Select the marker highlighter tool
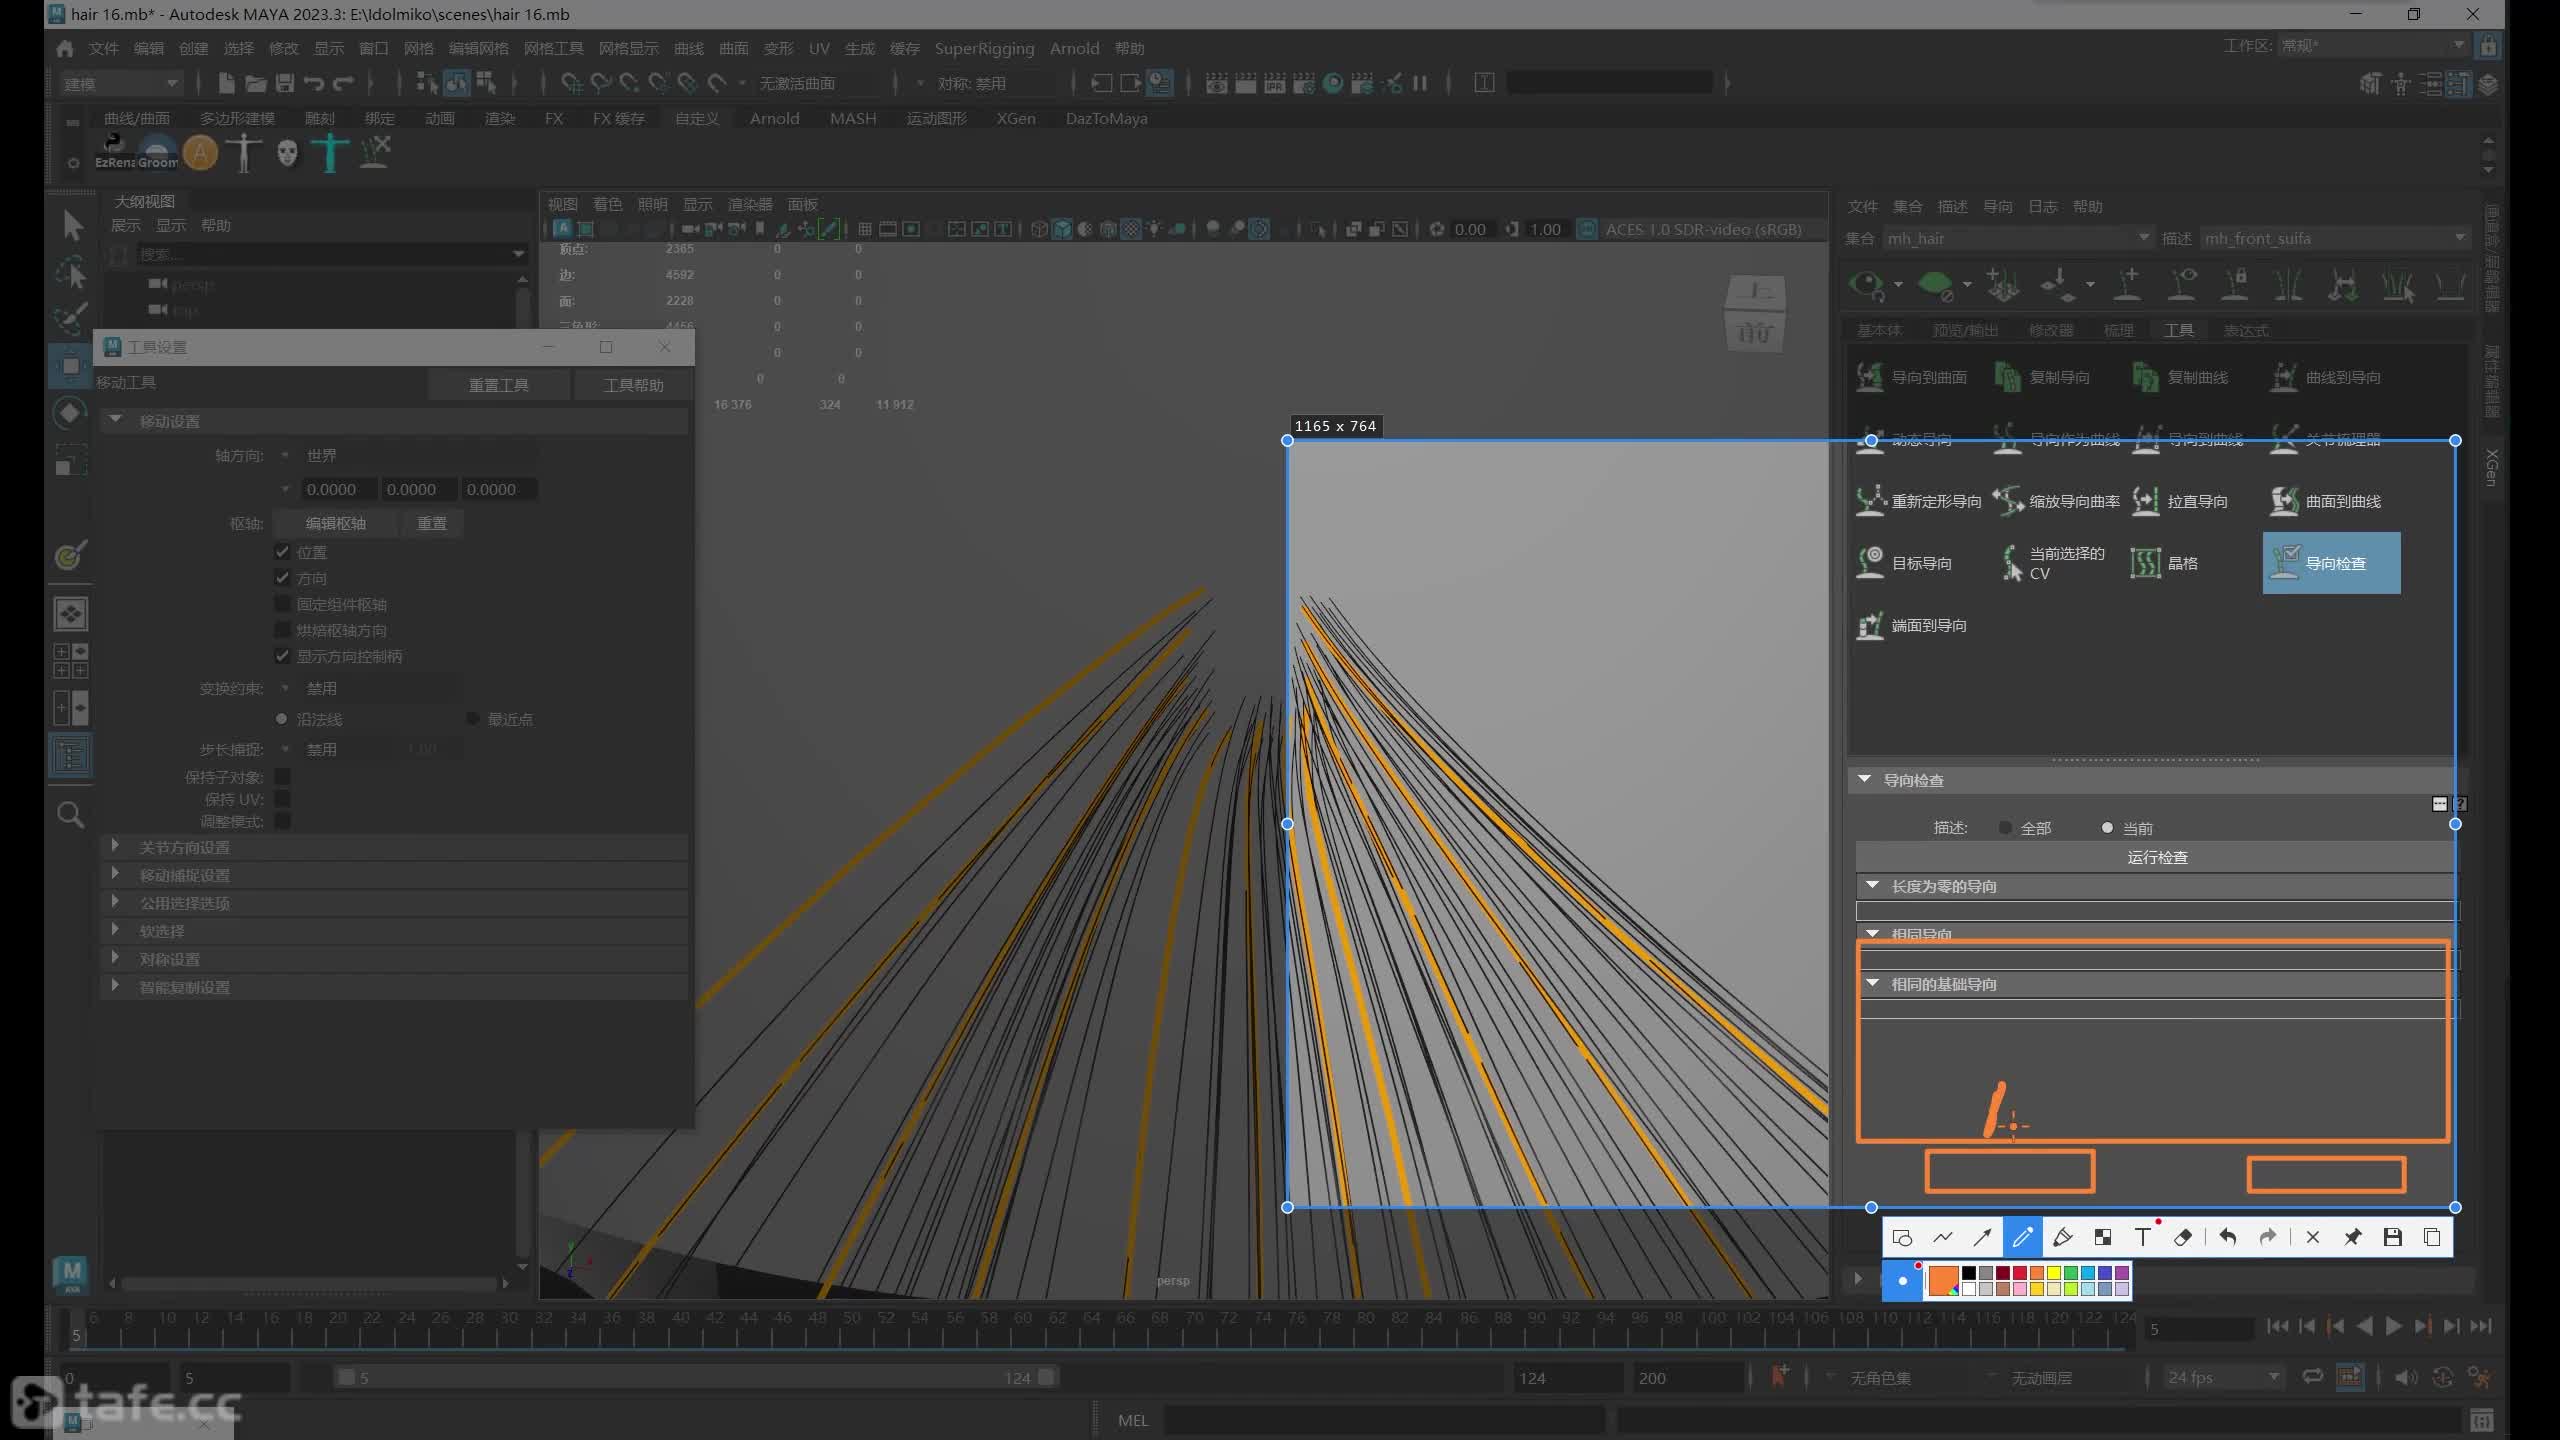 tap(2062, 1238)
